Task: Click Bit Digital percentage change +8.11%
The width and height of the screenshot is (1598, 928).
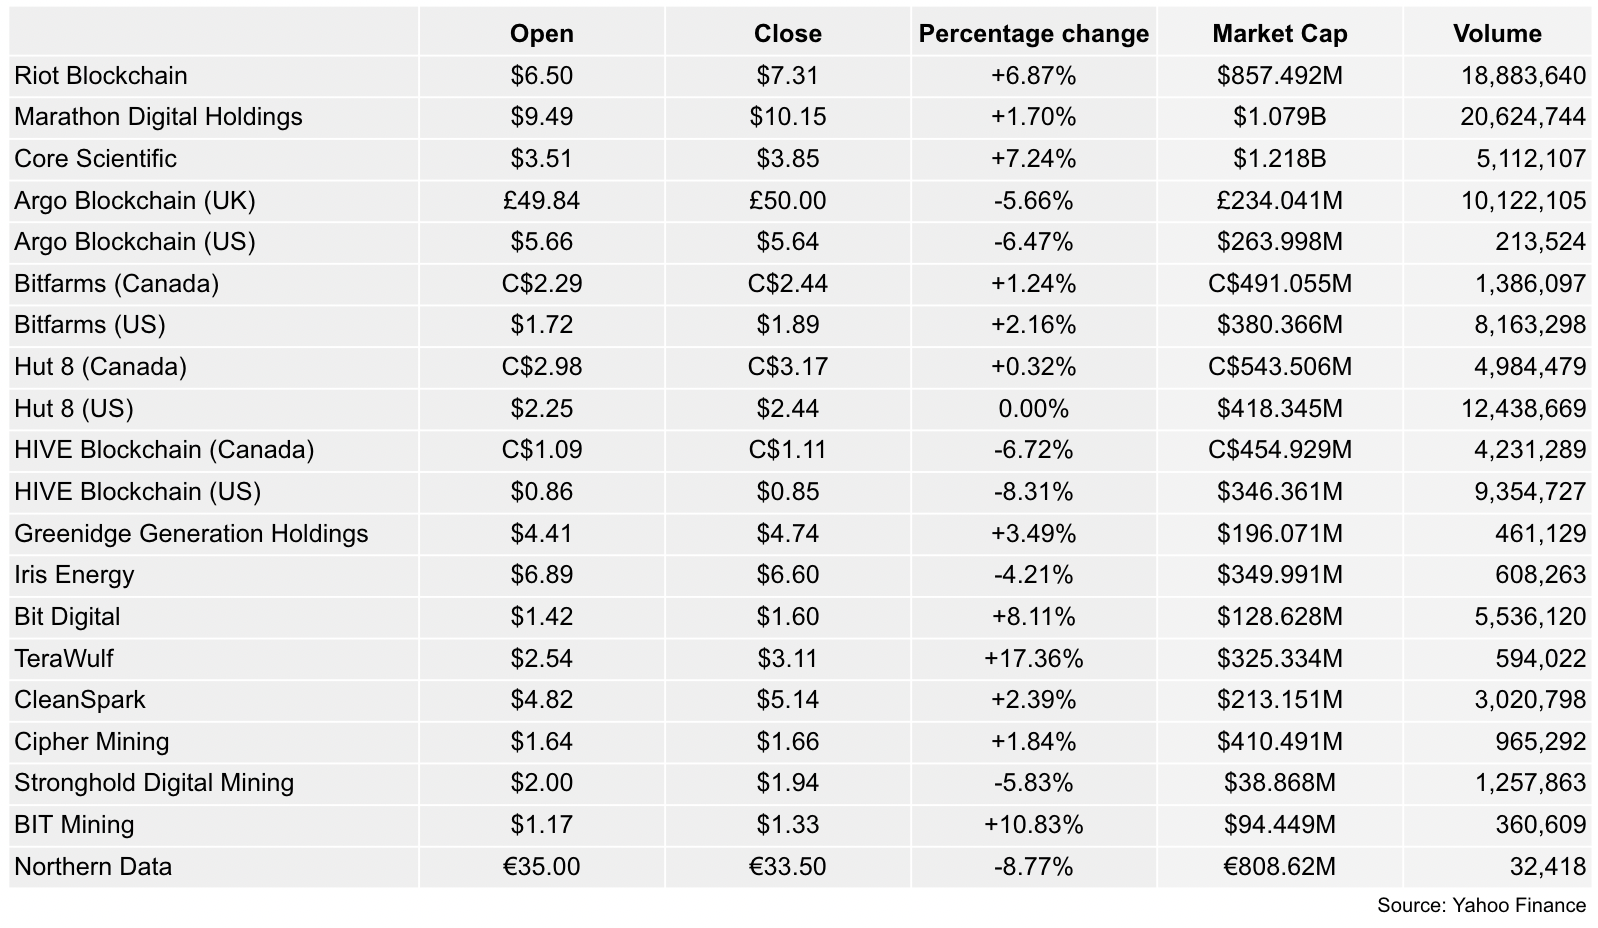Action: point(1033,617)
